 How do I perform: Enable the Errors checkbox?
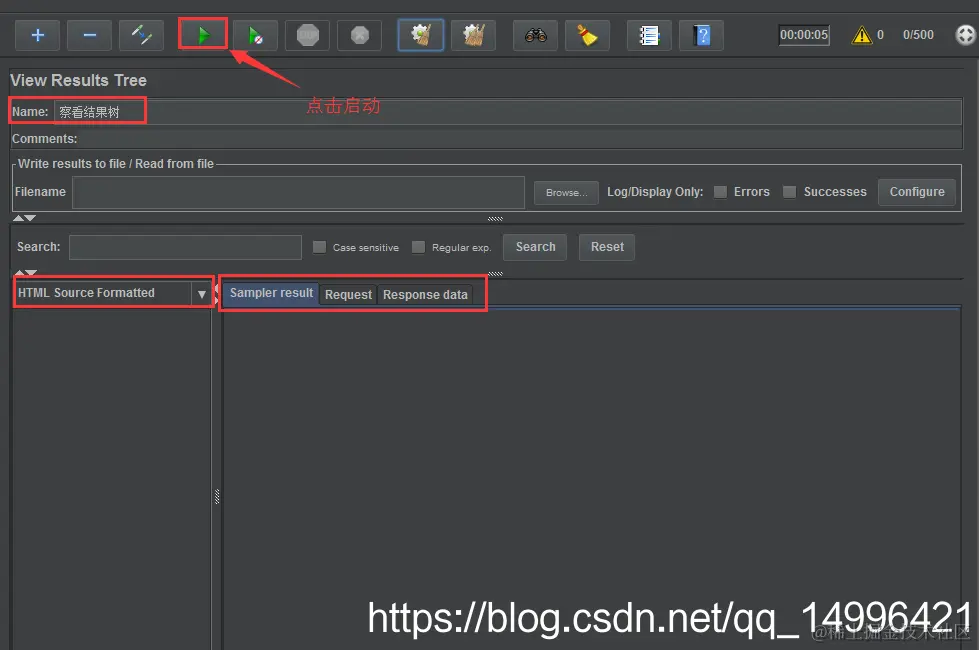tap(721, 192)
